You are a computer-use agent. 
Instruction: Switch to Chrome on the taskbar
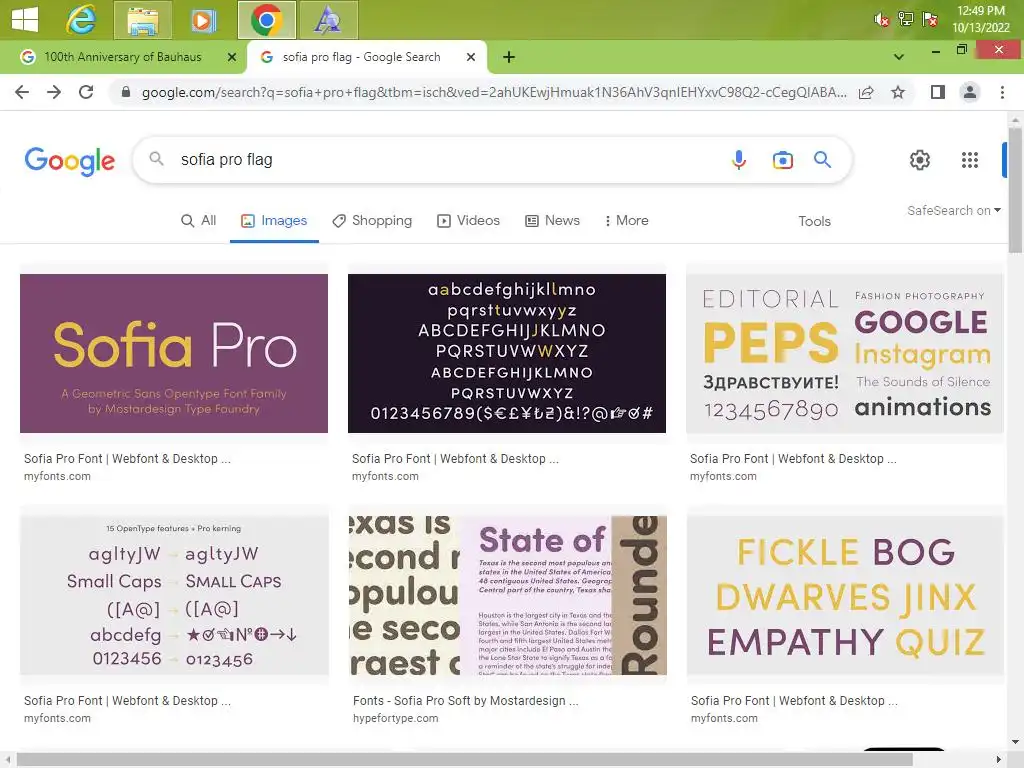point(266,20)
